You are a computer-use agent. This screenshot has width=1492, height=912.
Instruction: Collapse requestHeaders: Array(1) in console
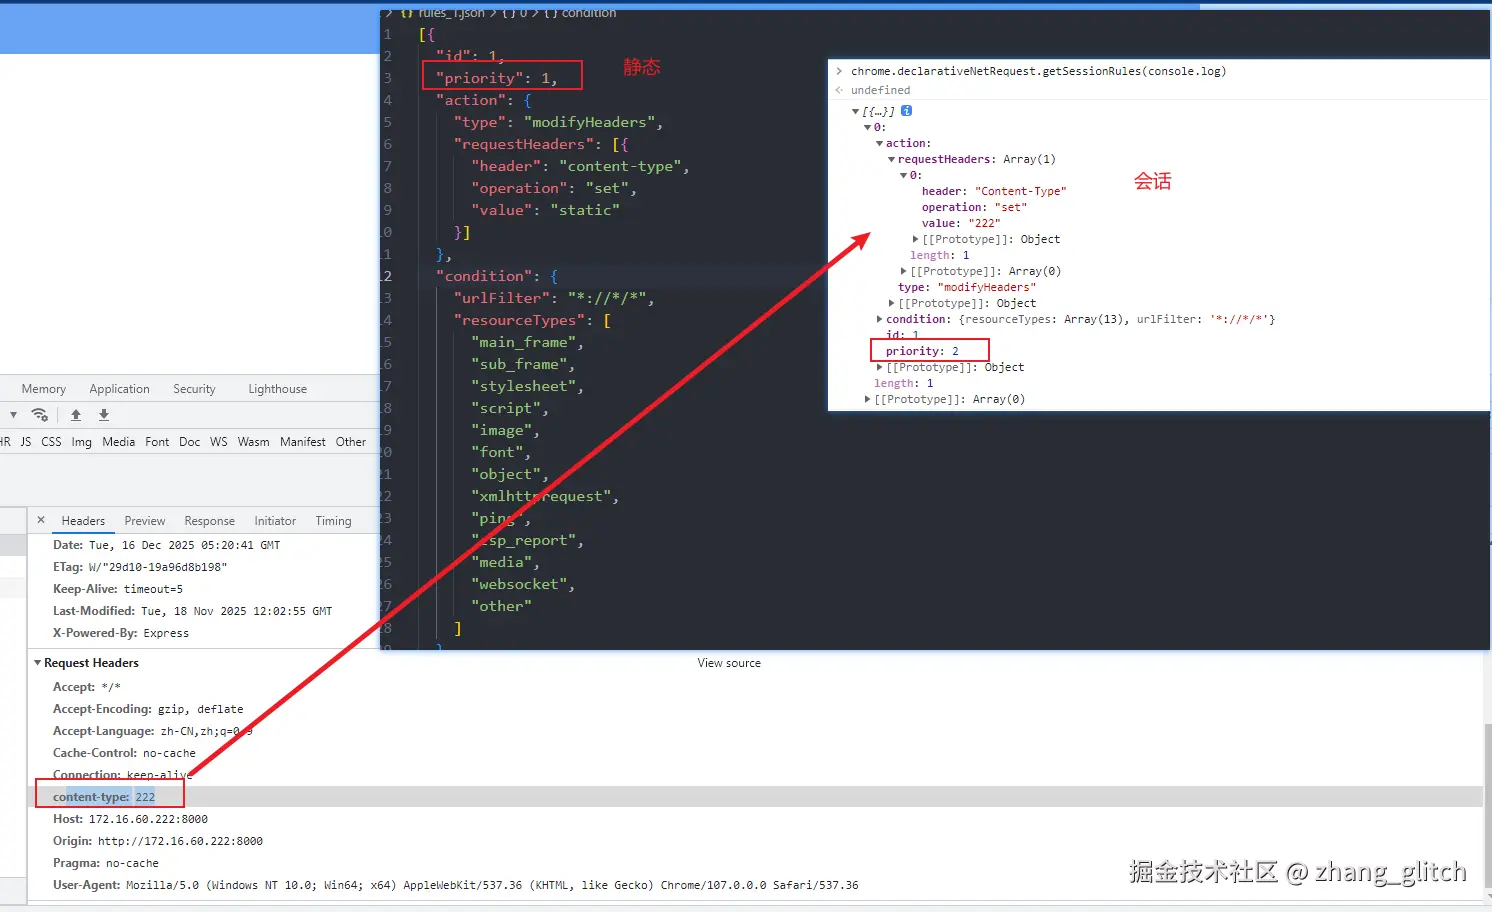892,159
